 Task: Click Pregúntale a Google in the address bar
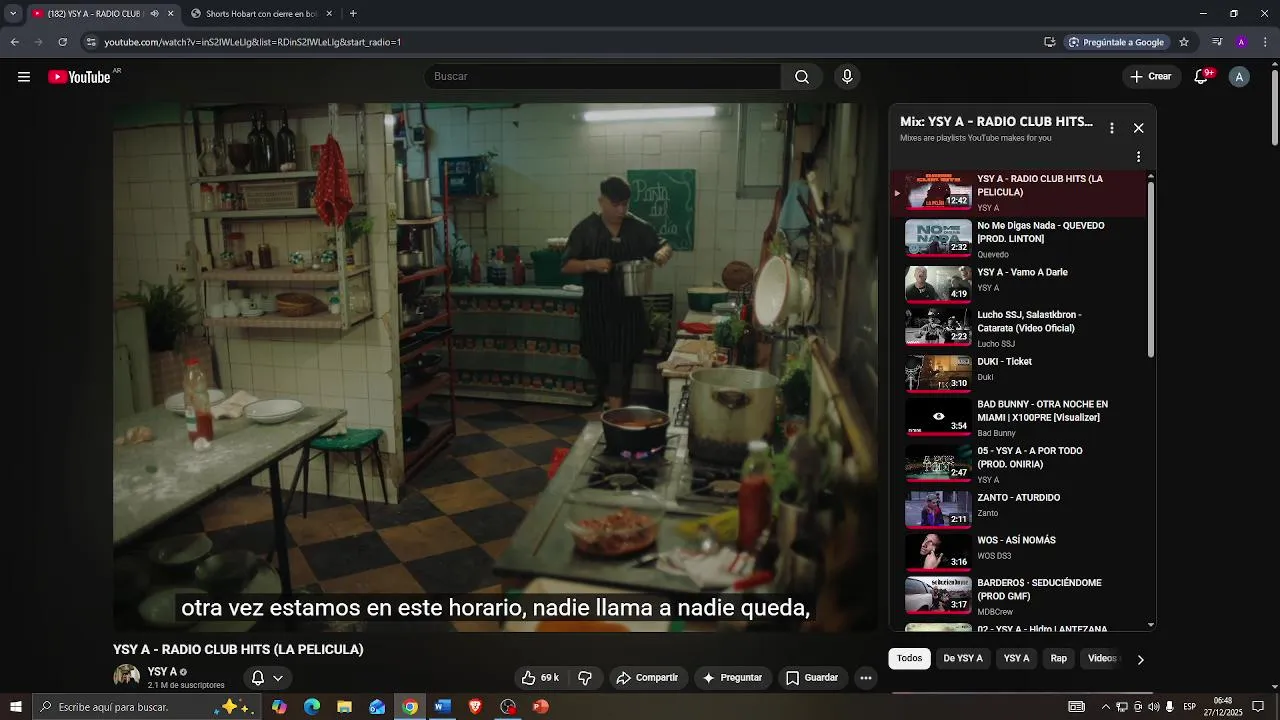1116,42
